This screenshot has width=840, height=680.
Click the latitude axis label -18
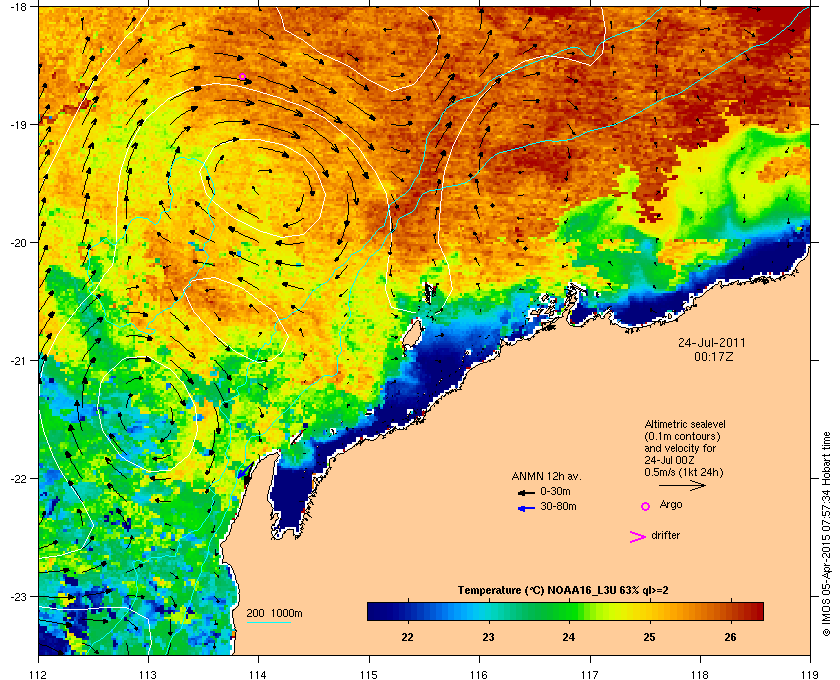pyautogui.click(x=18, y=6)
